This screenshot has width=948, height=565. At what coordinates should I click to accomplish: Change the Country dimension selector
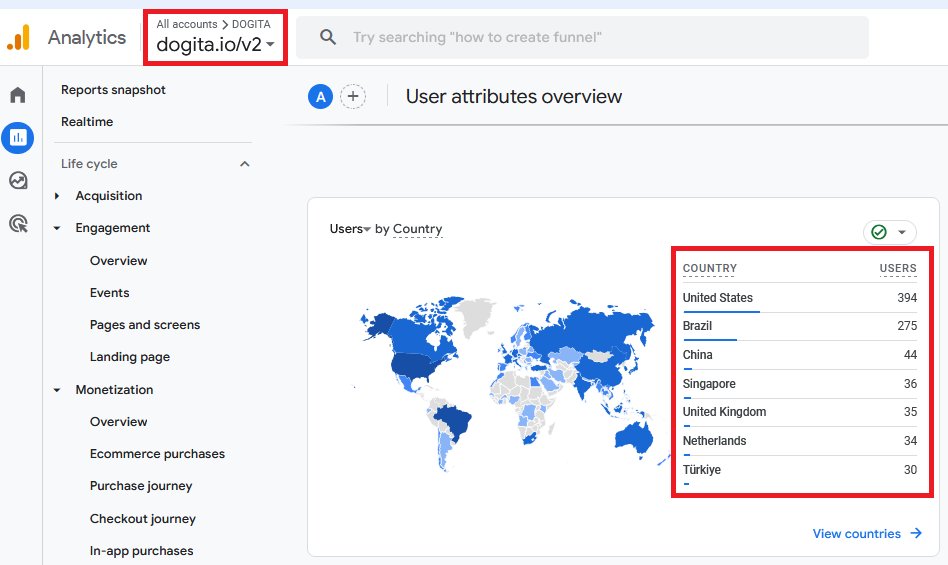418,229
